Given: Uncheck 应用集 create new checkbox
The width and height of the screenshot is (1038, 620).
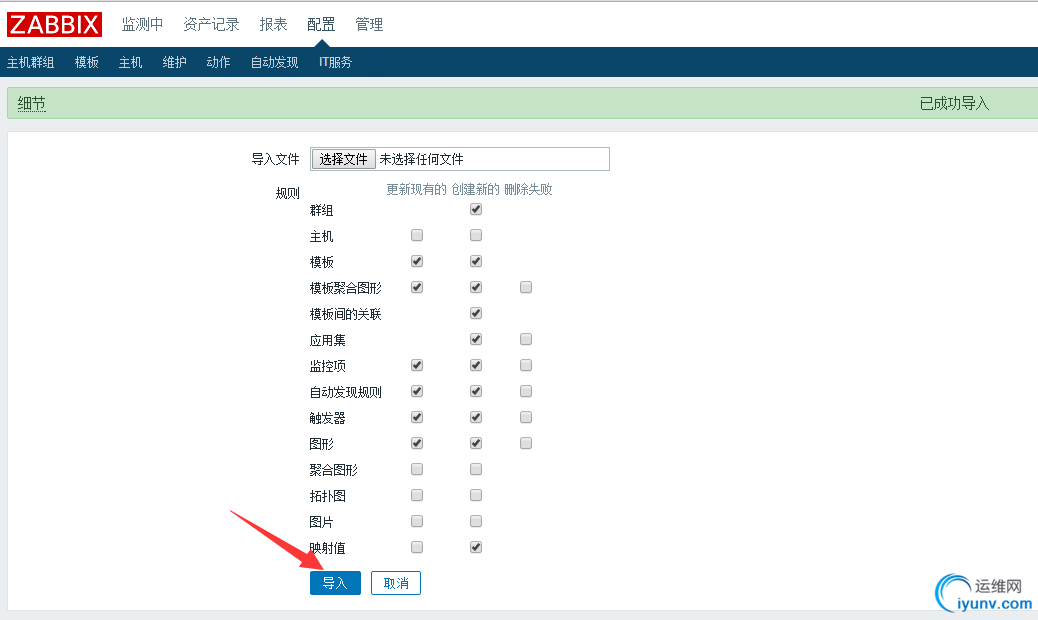Looking at the screenshot, I should (x=476, y=339).
